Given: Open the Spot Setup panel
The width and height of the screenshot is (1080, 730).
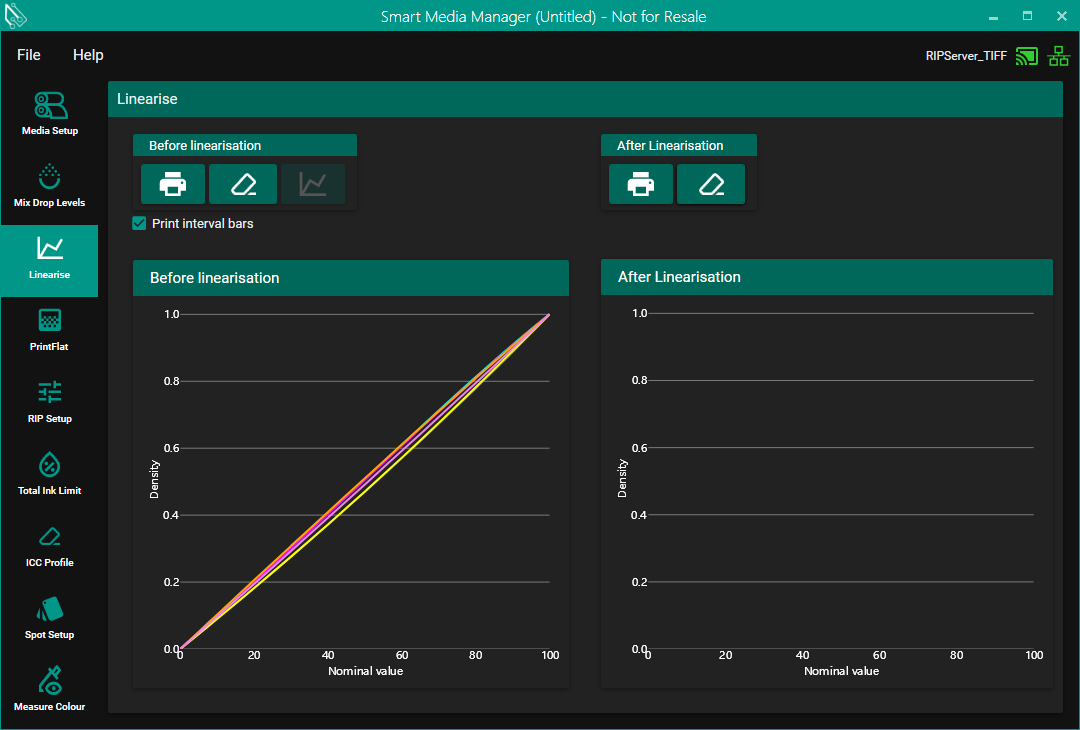Looking at the screenshot, I should click(49, 617).
